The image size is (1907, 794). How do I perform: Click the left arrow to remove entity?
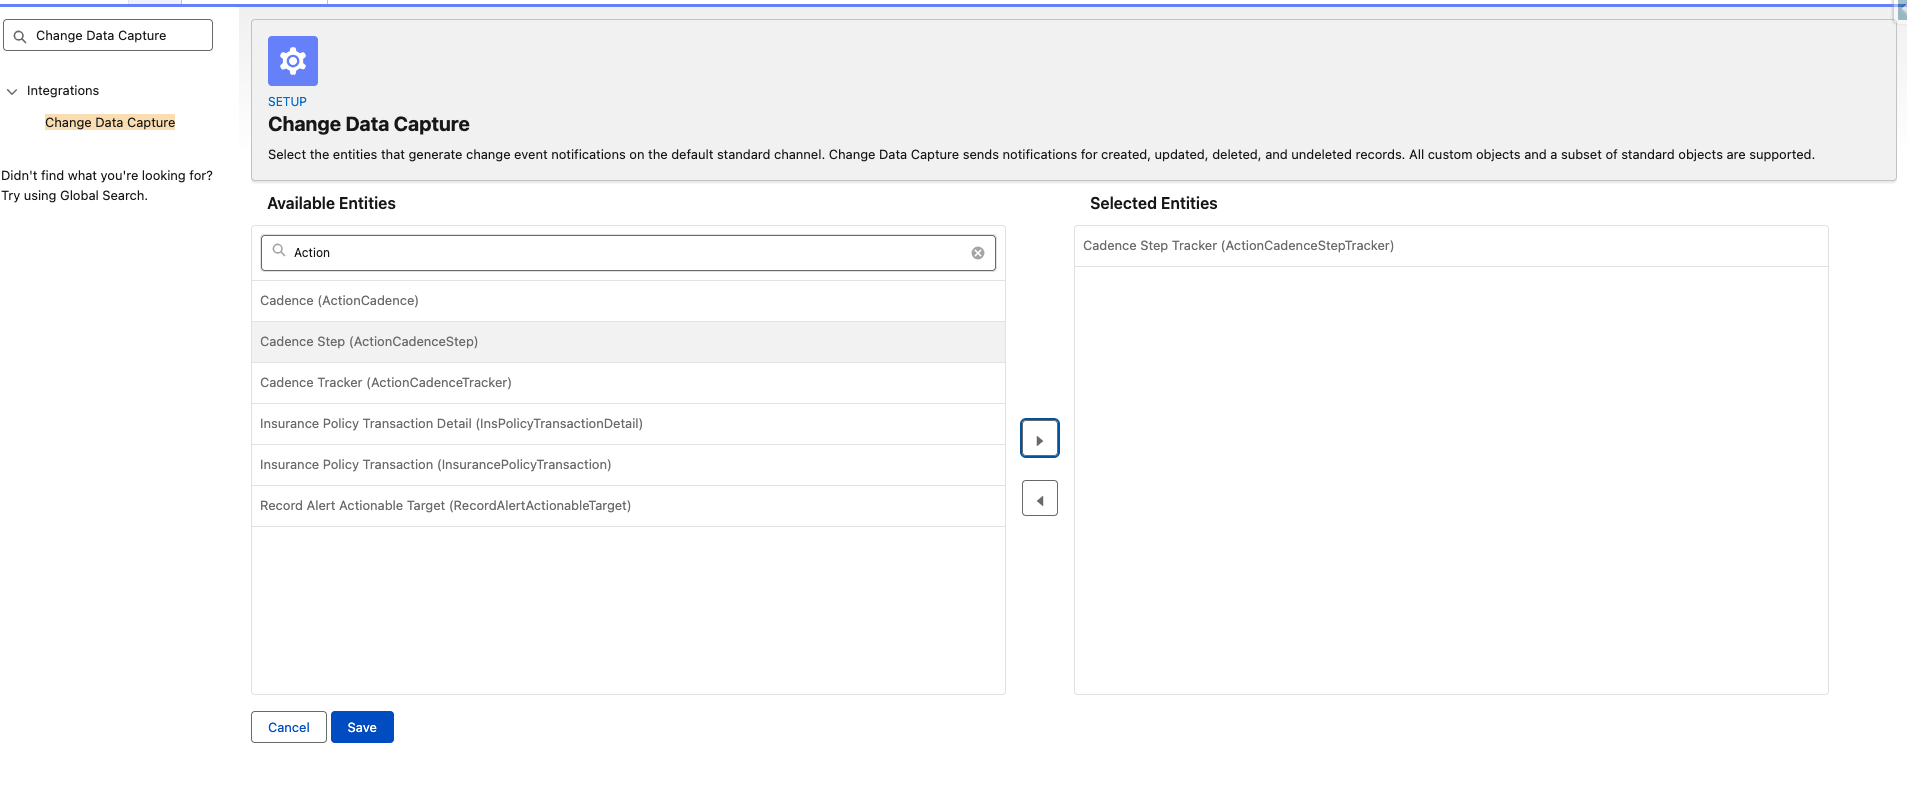click(1039, 499)
